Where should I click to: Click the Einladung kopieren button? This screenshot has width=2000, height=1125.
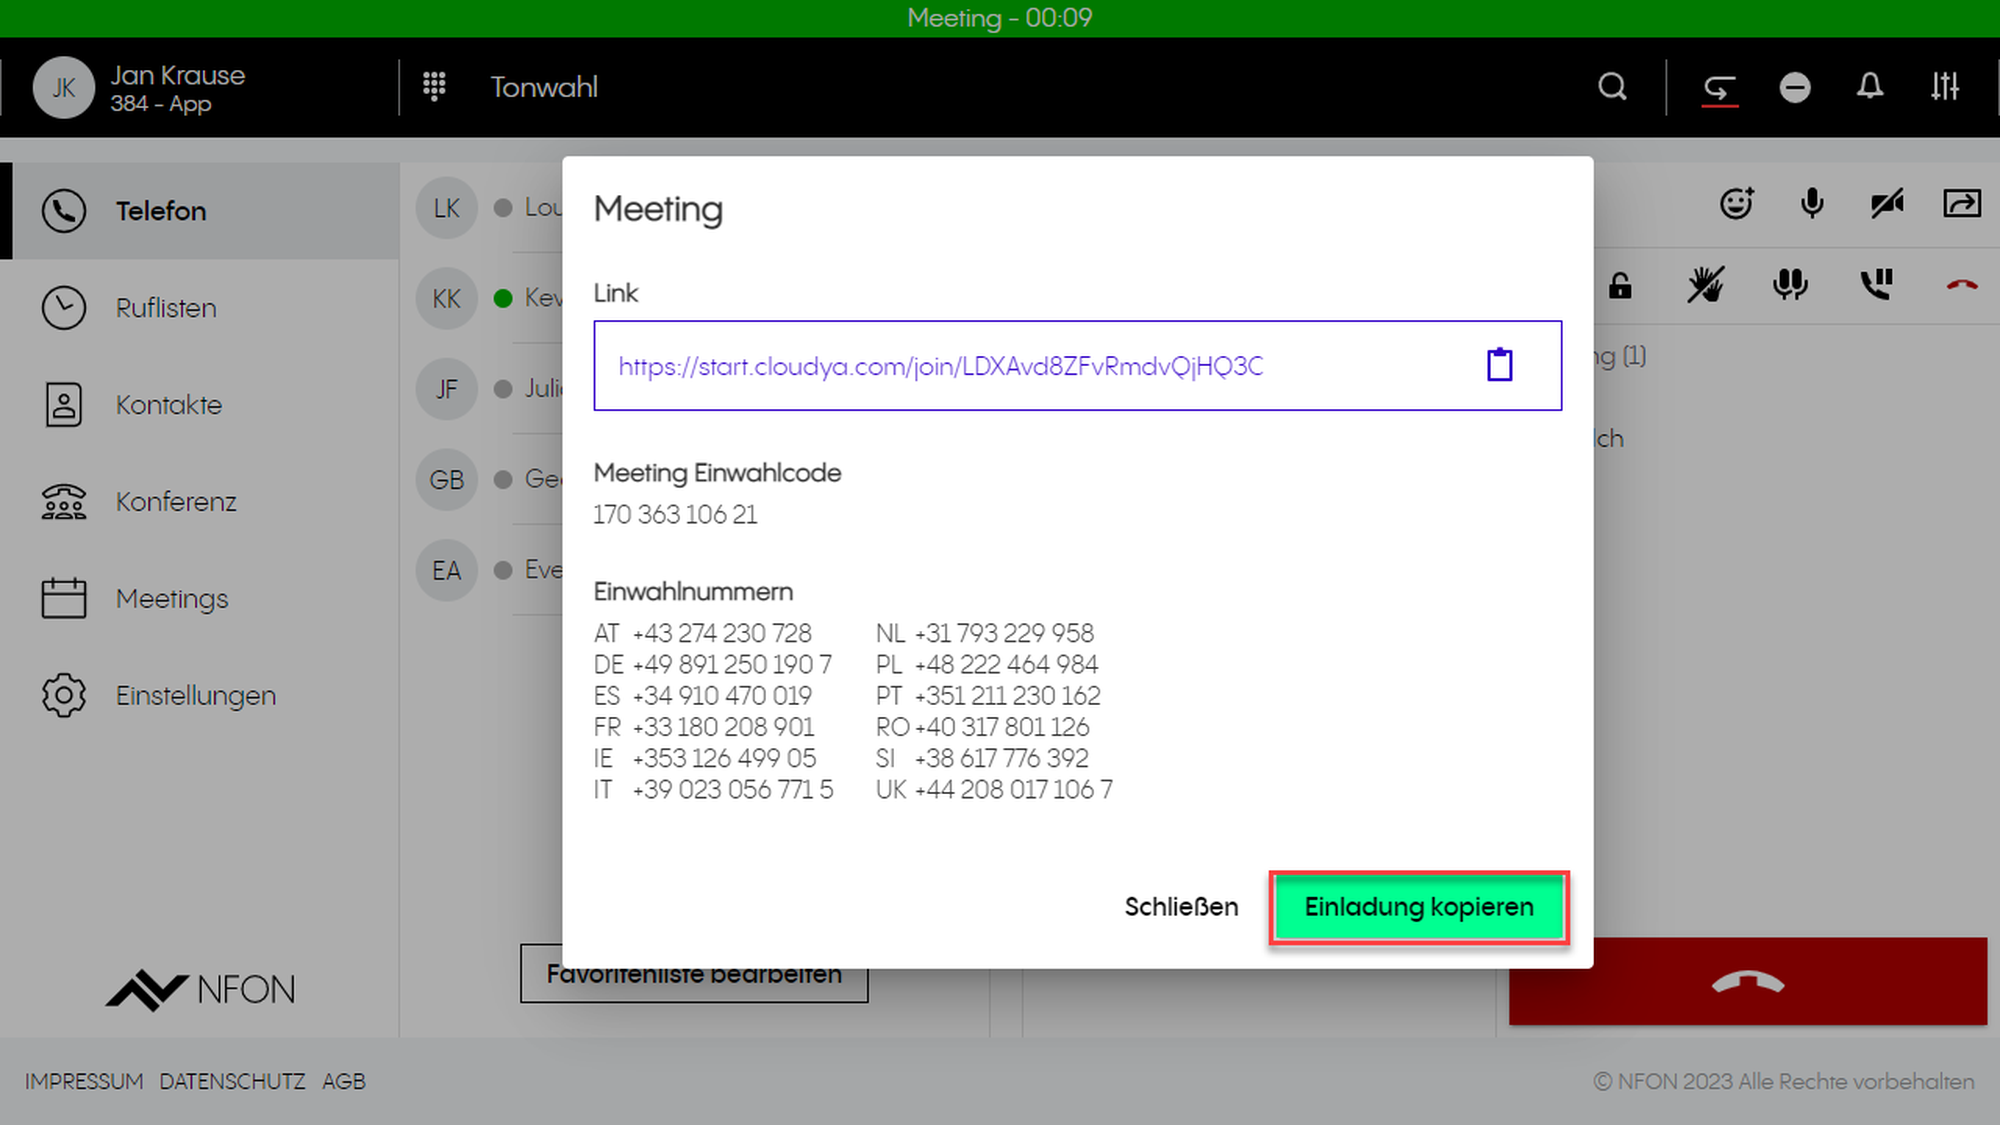1418,907
